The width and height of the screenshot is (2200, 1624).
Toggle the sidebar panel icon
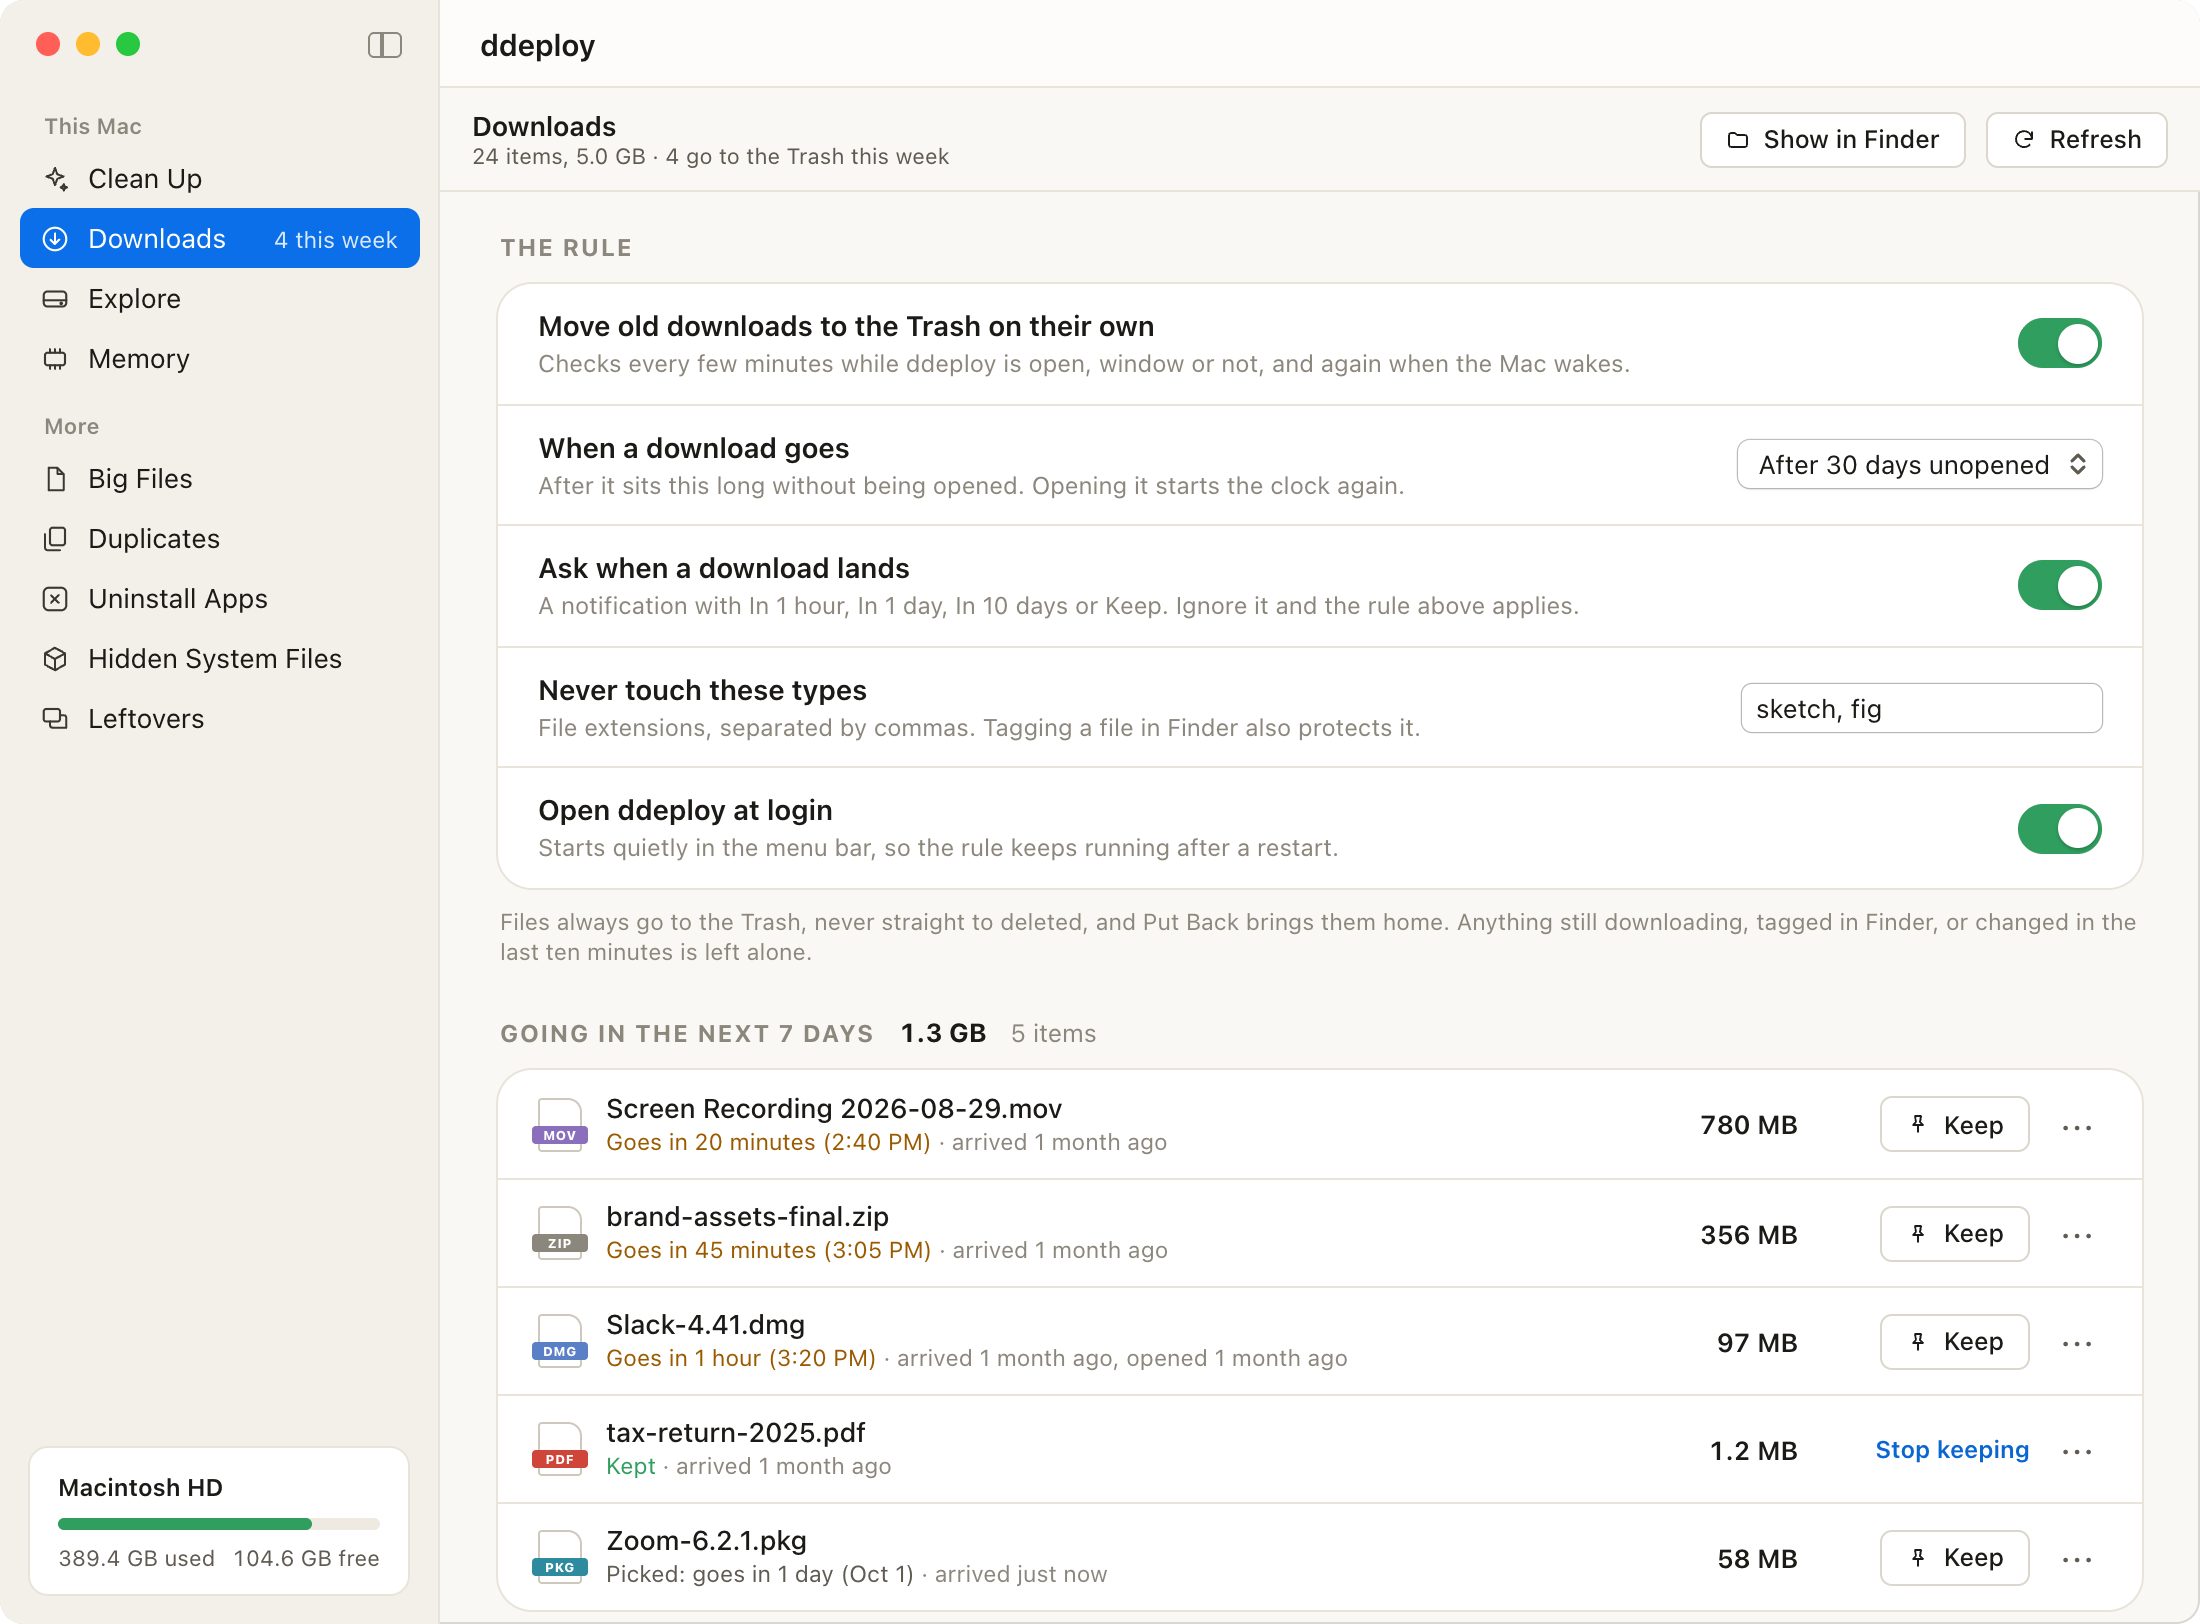(x=385, y=45)
